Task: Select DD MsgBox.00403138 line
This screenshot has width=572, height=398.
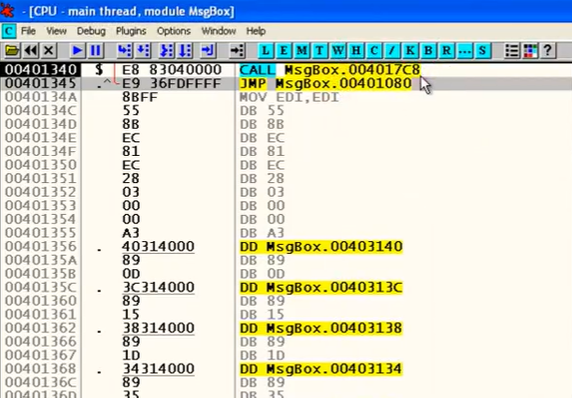Action: point(321,328)
